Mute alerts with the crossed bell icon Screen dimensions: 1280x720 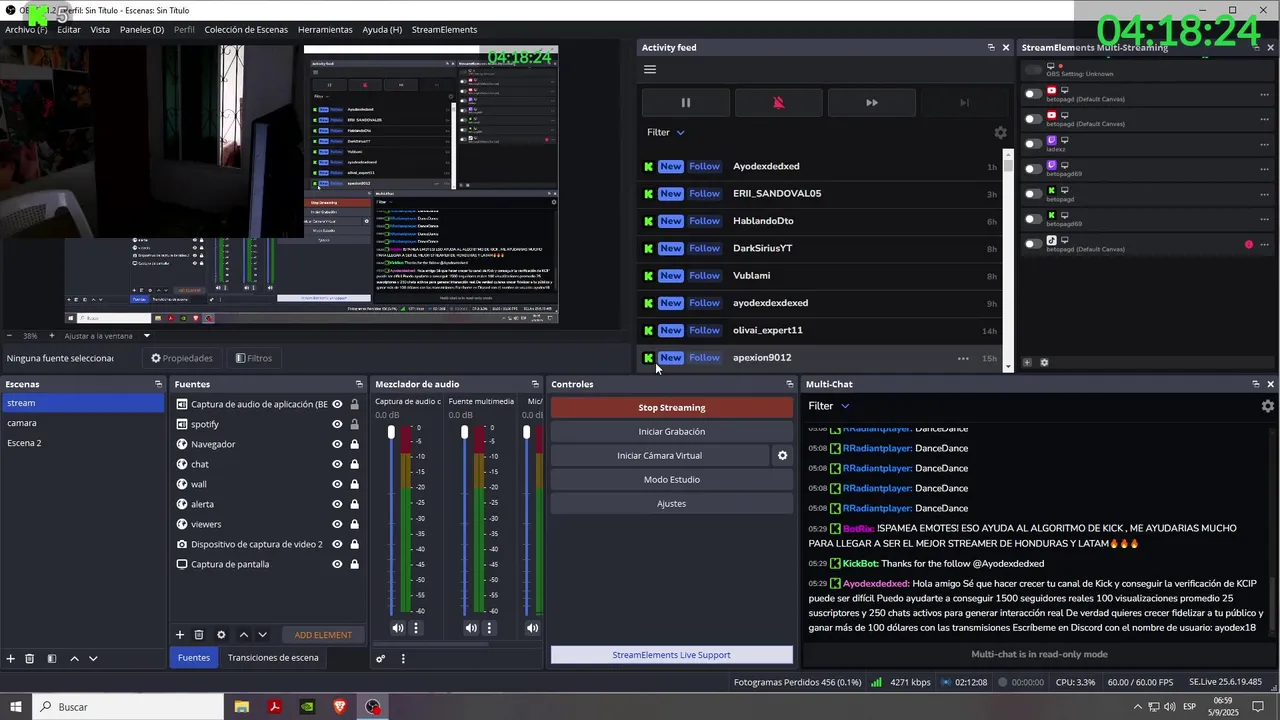(x=778, y=102)
